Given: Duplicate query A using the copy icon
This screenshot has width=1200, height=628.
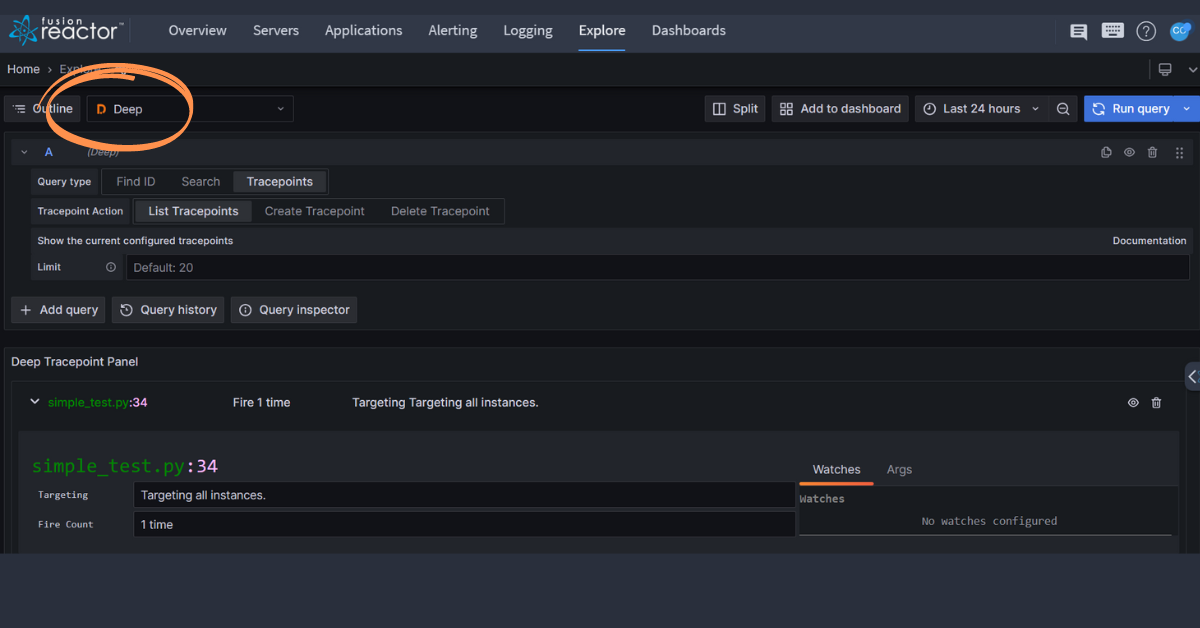Looking at the screenshot, I should coord(1106,152).
